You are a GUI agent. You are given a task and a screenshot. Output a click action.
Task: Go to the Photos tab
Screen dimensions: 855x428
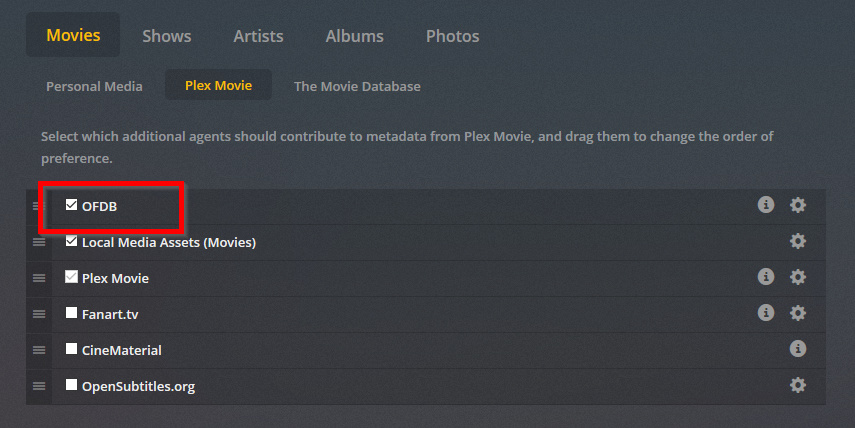coord(452,36)
